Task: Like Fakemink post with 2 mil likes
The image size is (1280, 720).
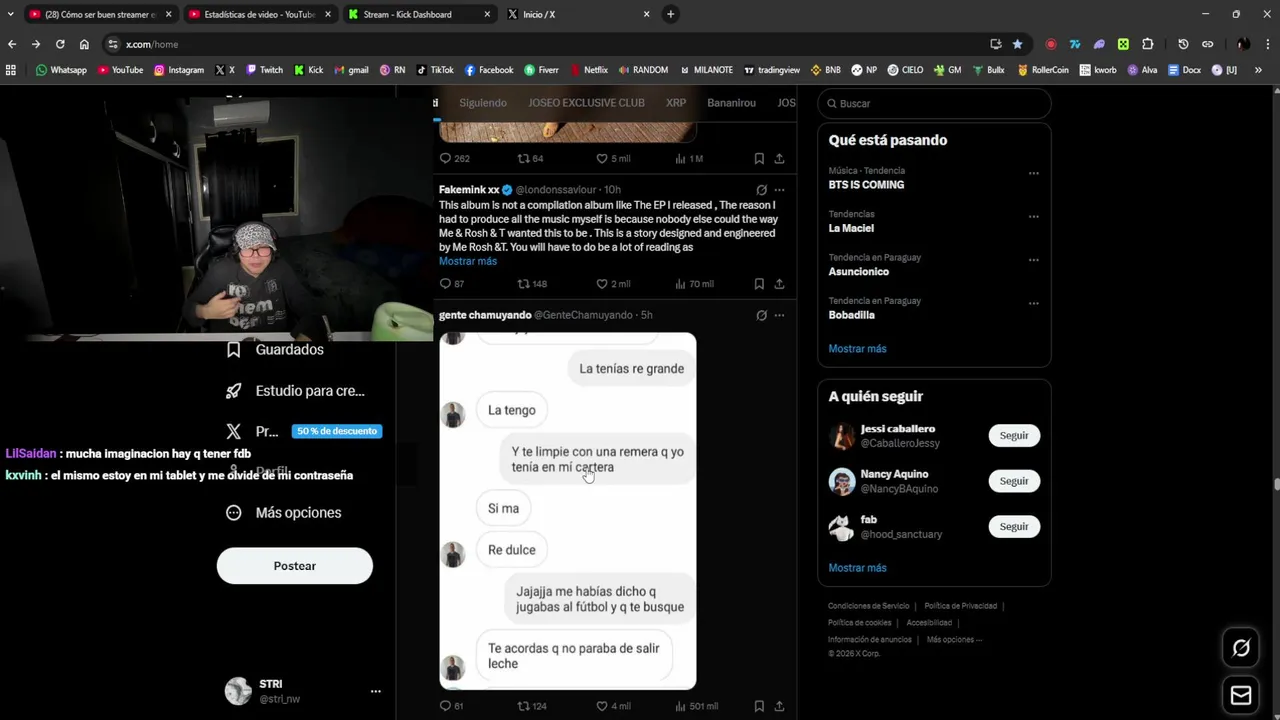Action: coord(602,284)
